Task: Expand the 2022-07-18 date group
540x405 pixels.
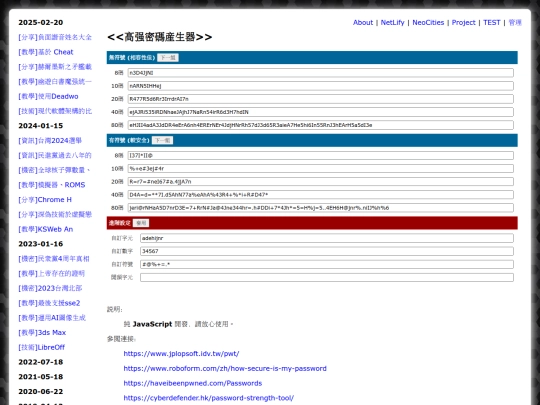Action: point(41,362)
